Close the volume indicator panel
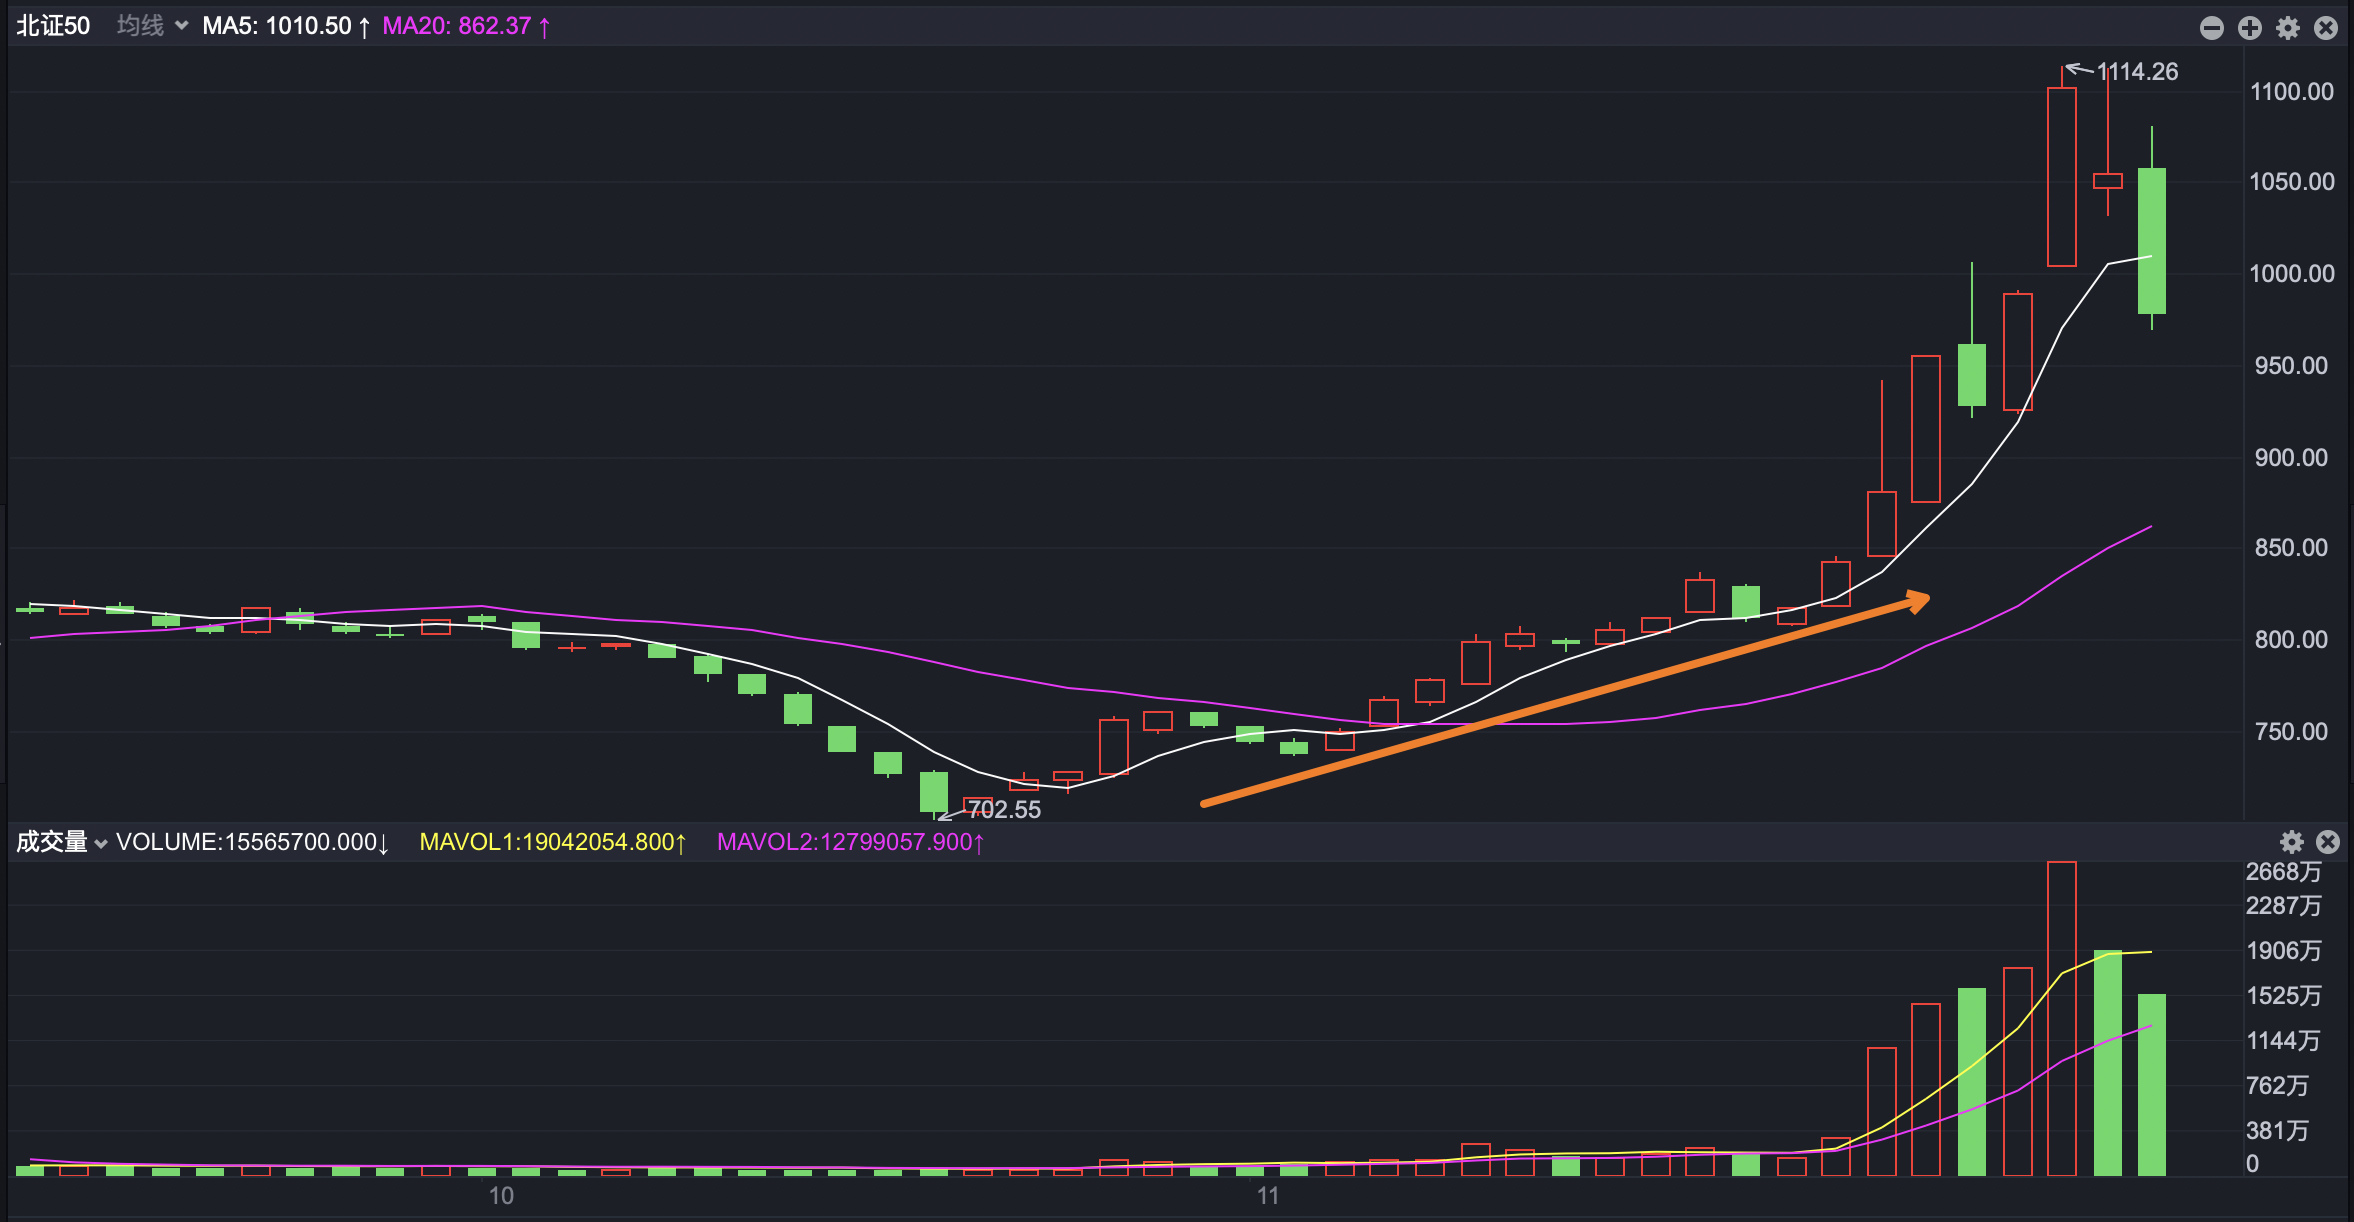The width and height of the screenshot is (2354, 1222). (2328, 842)
